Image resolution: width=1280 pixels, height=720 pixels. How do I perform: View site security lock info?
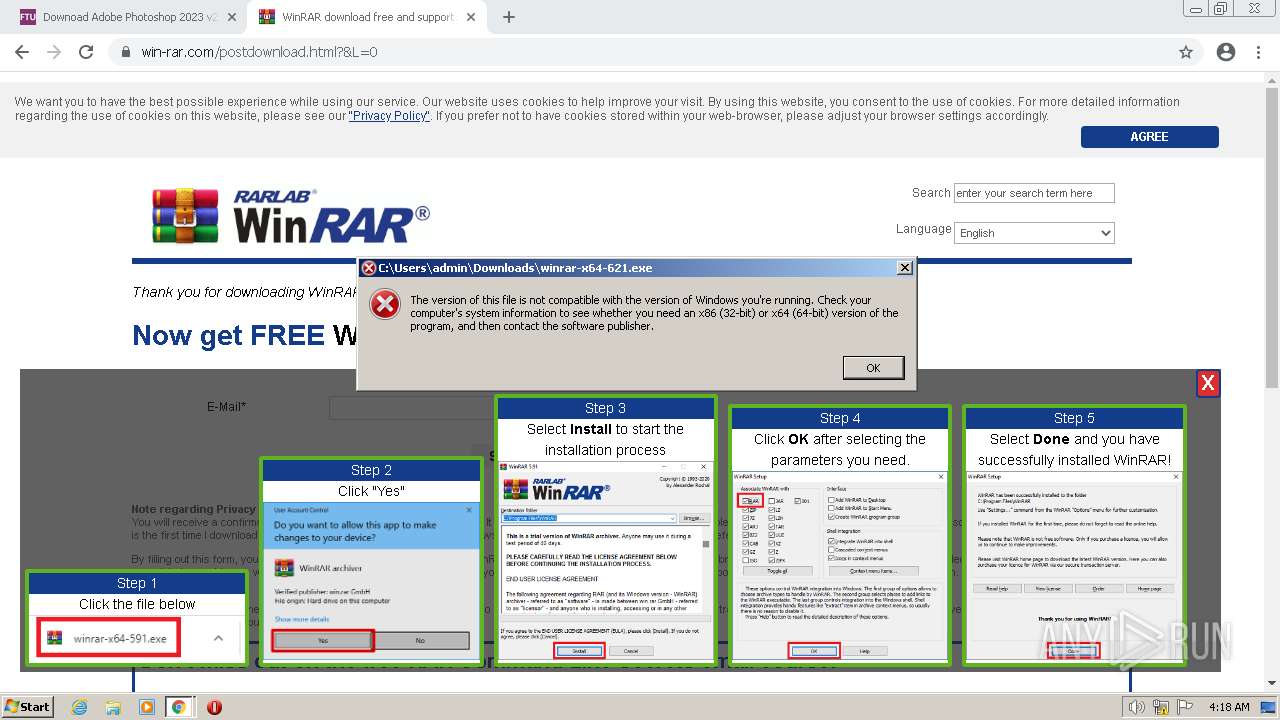(x=126, y=52)
